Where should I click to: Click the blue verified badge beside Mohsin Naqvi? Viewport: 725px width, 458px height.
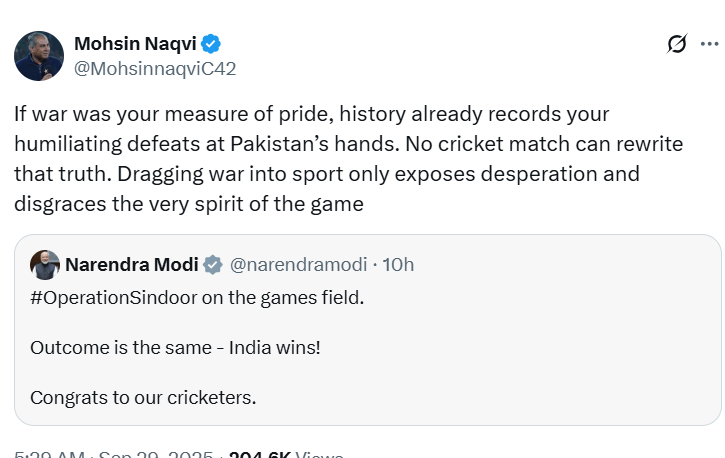pos(211,43)
